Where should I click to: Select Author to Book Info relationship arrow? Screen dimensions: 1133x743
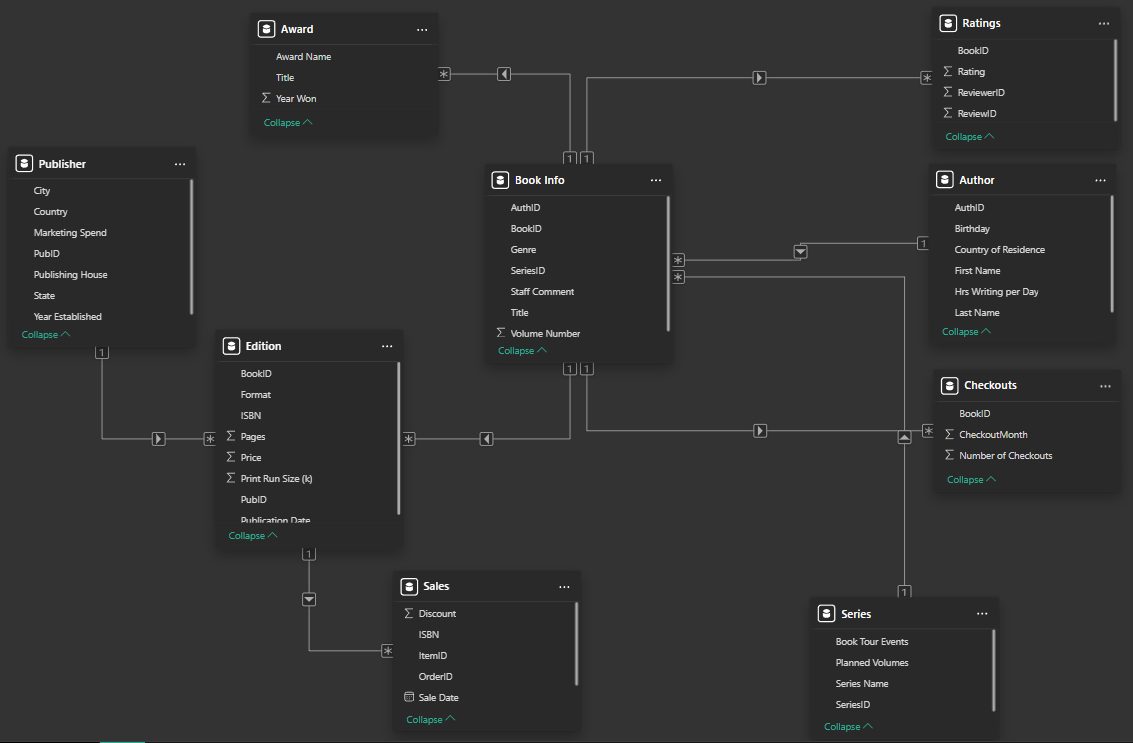pos(801,252)
